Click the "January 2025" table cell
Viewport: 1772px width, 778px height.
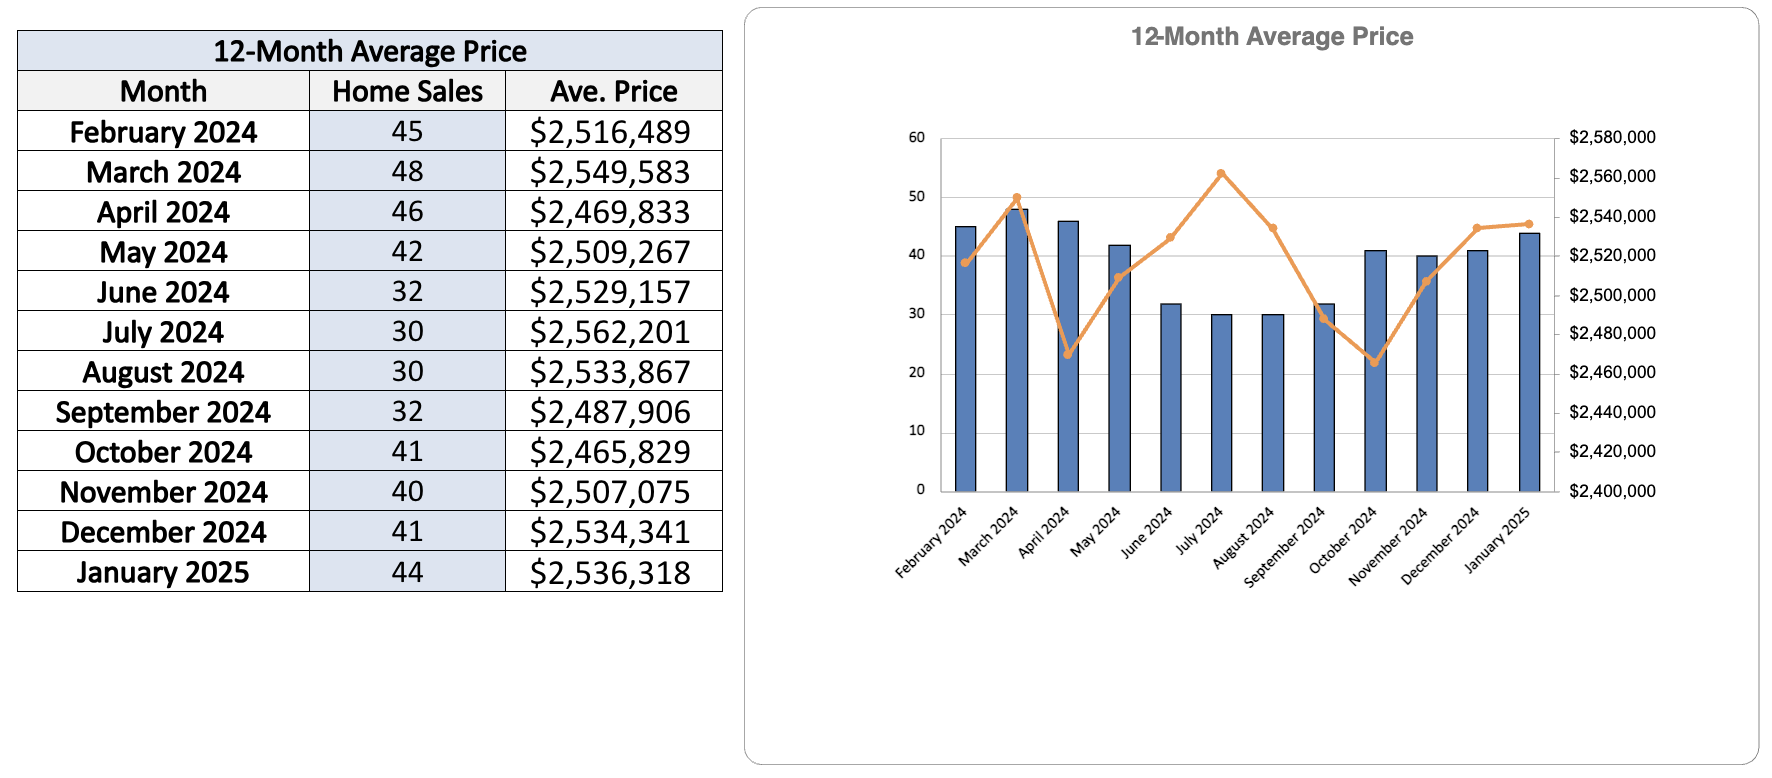click(164, 571)
